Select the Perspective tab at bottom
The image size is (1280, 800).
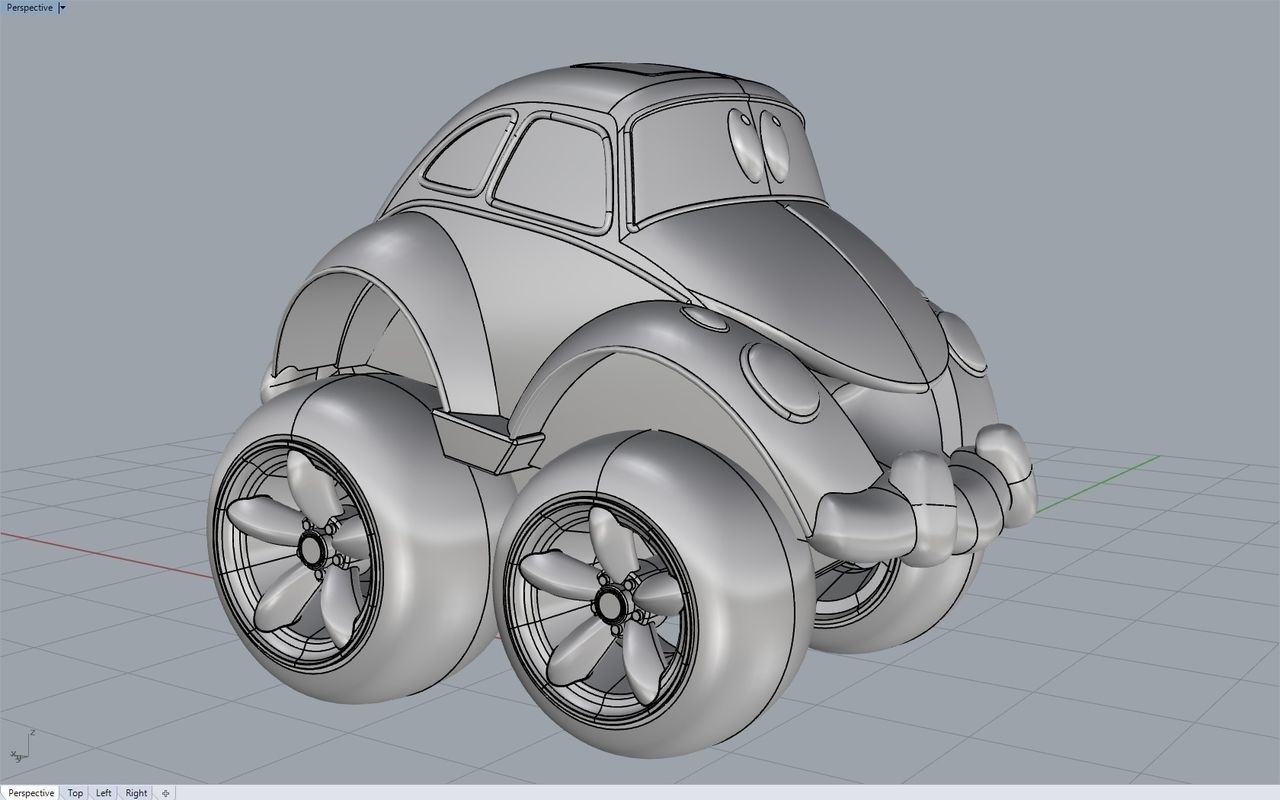click(x=31, y=793)
